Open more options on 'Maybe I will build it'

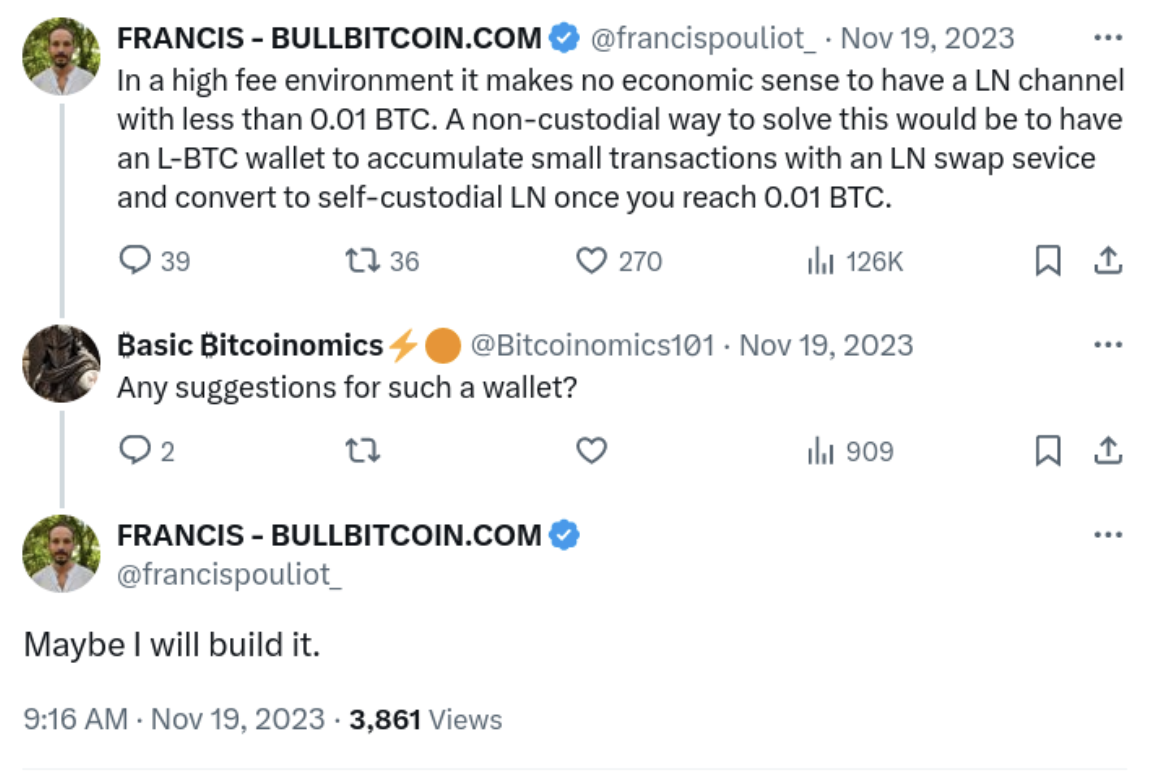point(1107,535)
